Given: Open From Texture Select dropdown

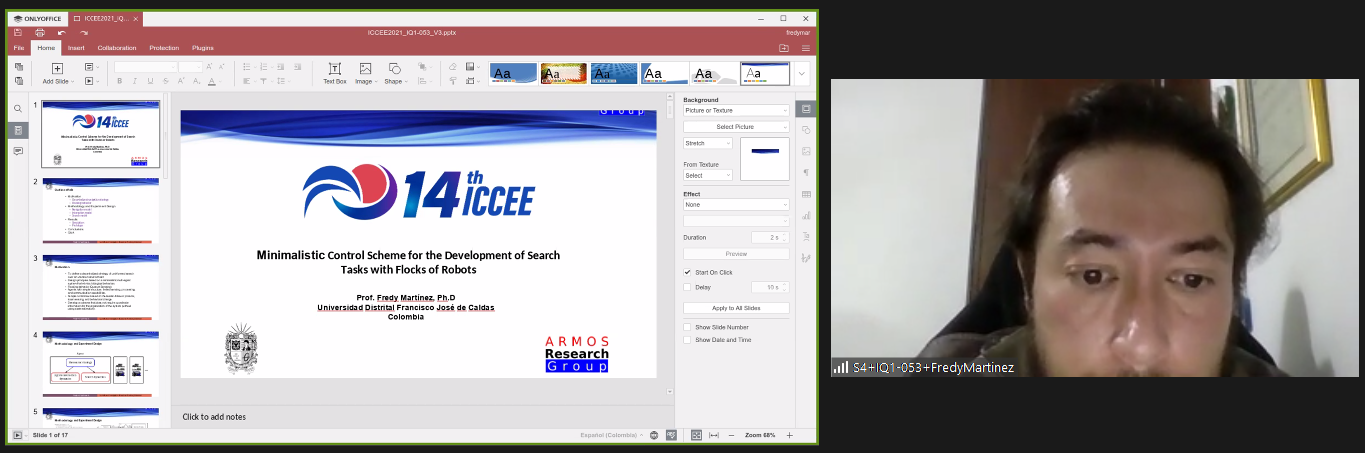Looking at the screenshot, I should (708, 175).
